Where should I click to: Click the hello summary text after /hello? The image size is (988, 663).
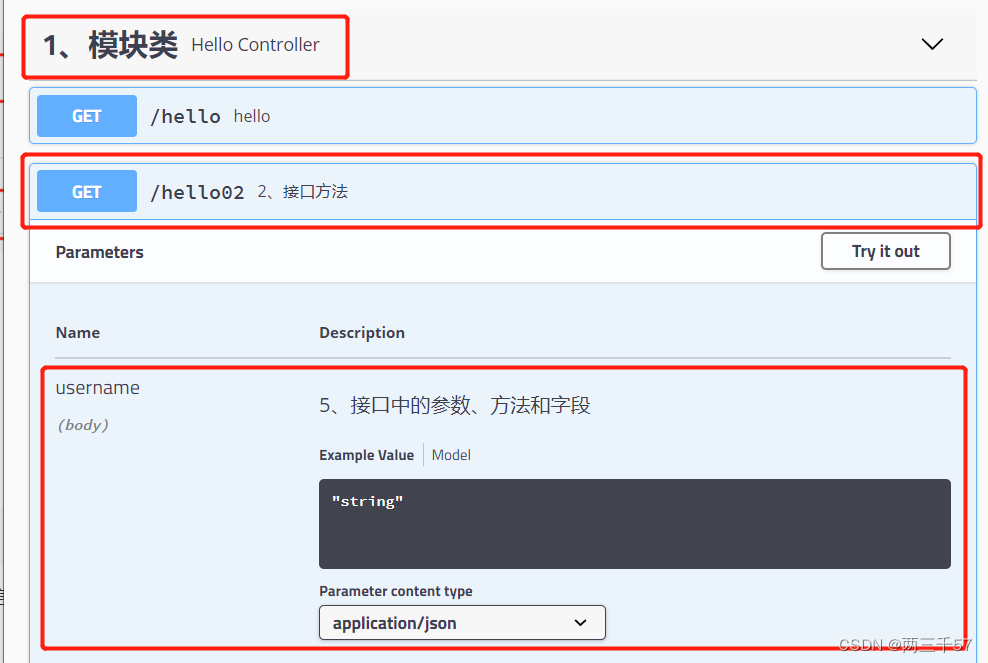251,116
